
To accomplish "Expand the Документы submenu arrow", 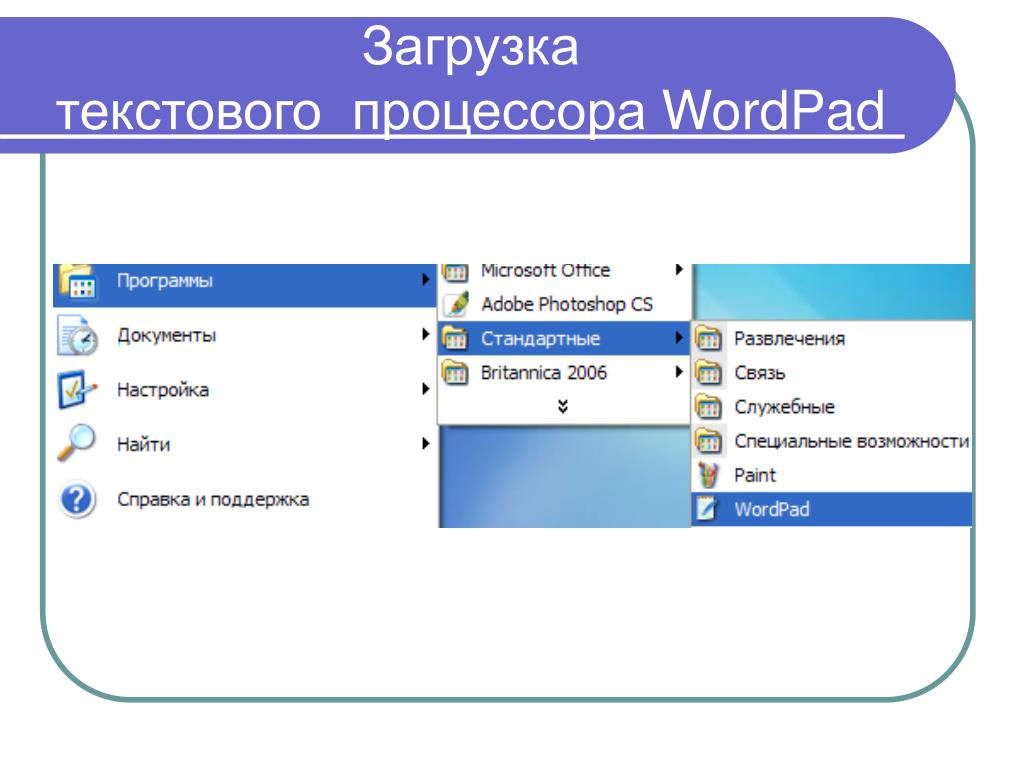I will (x=425, y=334).
